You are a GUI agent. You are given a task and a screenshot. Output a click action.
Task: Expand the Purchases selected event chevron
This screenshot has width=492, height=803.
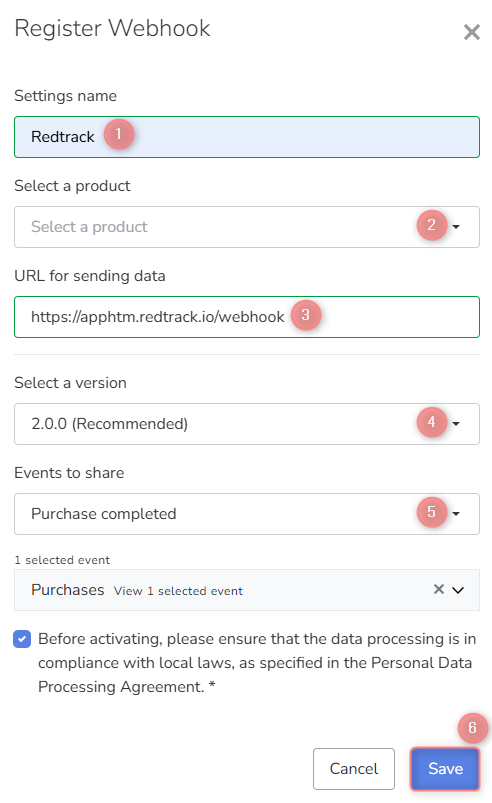pos(458,590)
